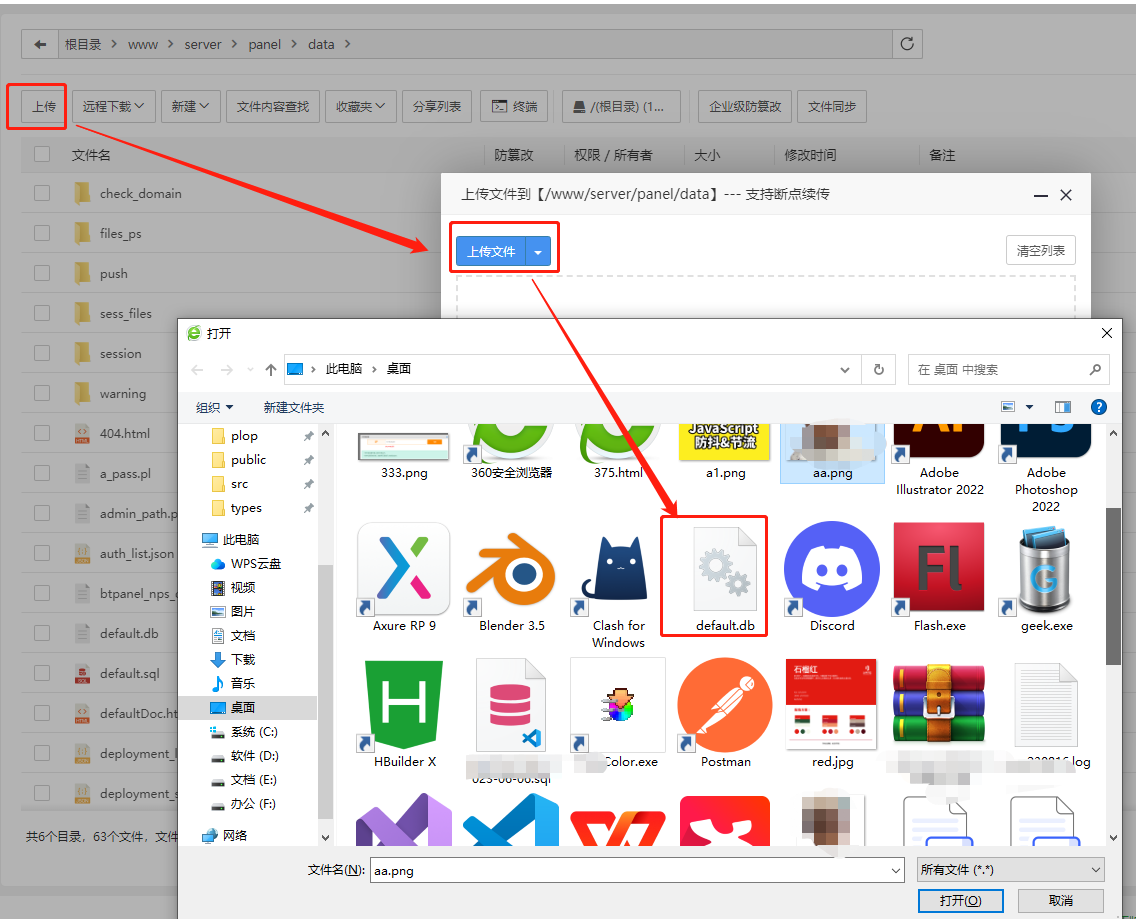Open the 收藏夹 dropdown
This screenshot has width=1136, height=919.
point(360,107)
